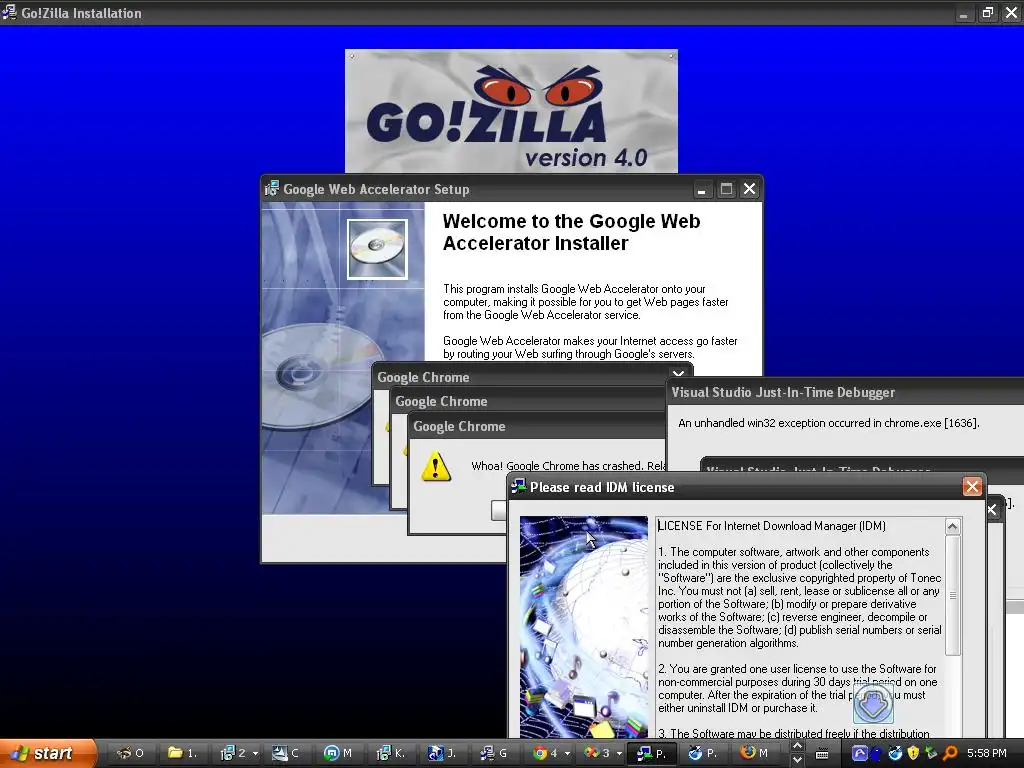
Task: Open the Go!Zilla taskbar item labeled G
Action: tap(494, 753)
